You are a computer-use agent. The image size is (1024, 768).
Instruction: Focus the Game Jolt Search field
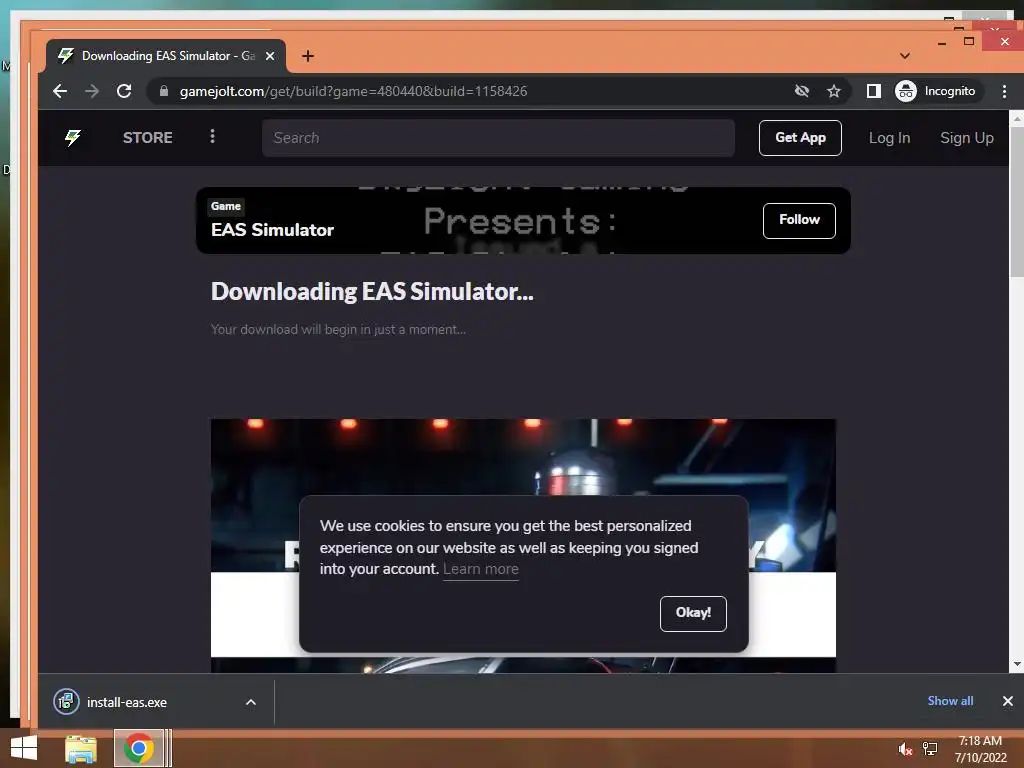point(498,138)
